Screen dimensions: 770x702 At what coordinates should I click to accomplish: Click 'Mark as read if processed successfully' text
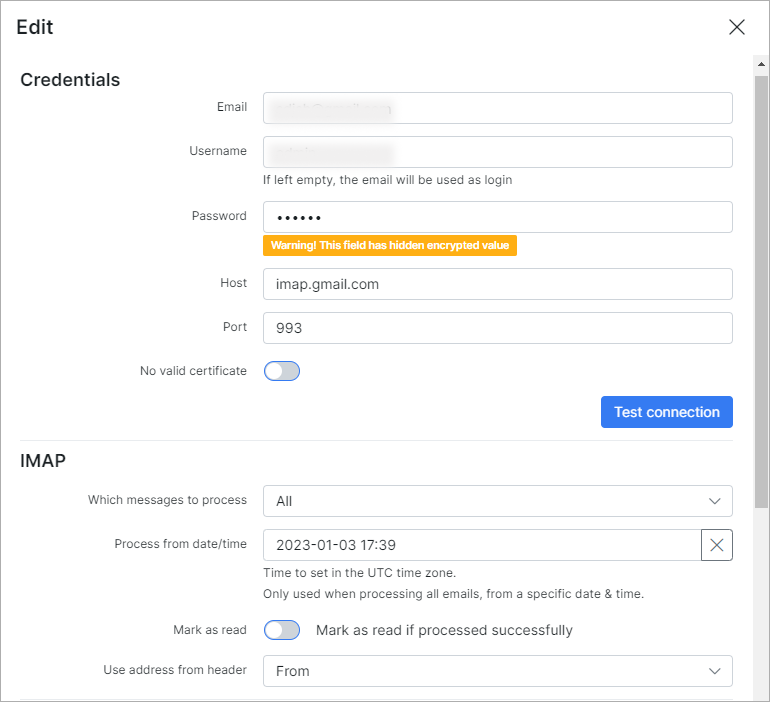[x=444, y=630]
